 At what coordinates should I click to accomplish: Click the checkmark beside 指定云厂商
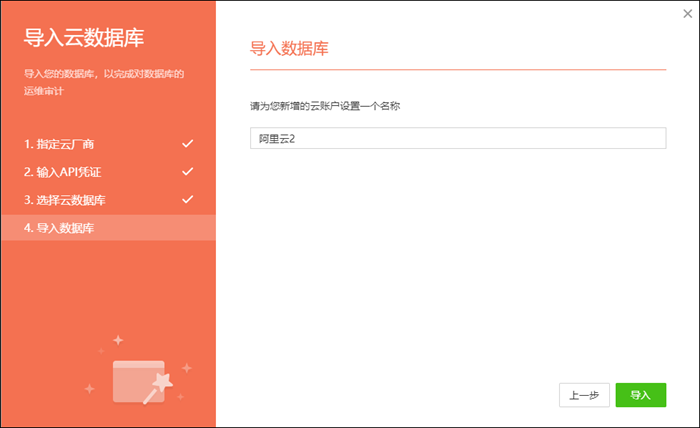(187, 144)
